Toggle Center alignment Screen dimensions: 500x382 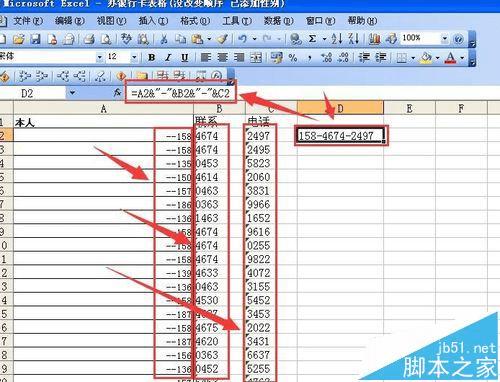[x=222, y=58]
